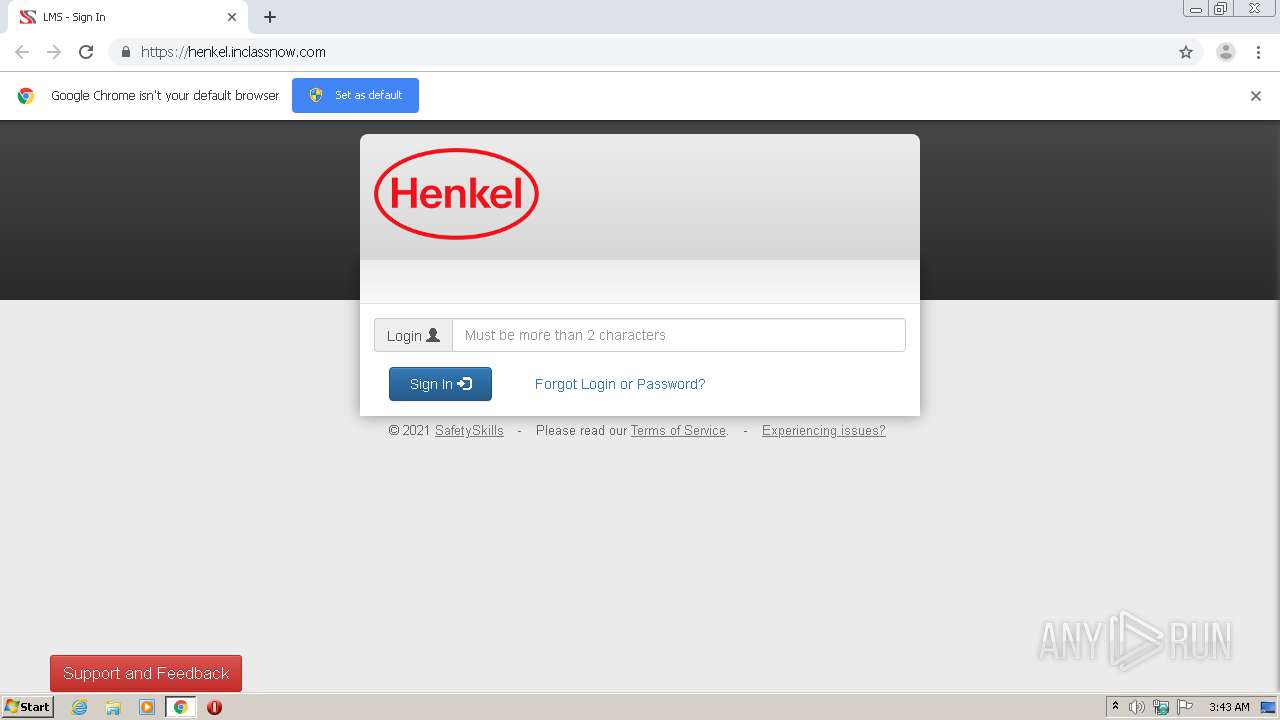Screen dimensions: 1280x720
Task: Open a new tab with the plus button
Action: 270,17
